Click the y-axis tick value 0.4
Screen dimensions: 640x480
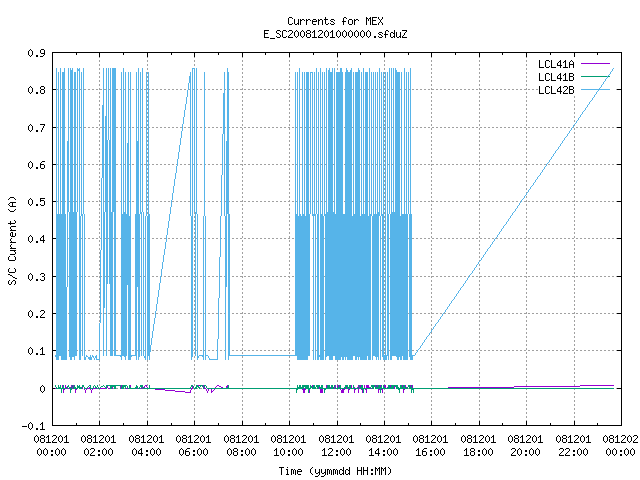pyautogui.click(x=36, y=239)
